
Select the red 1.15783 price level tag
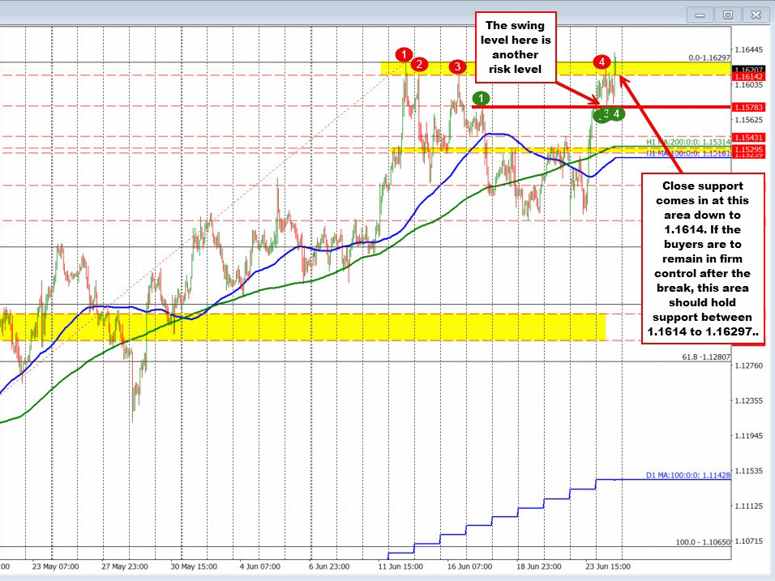tap(749, 107)
